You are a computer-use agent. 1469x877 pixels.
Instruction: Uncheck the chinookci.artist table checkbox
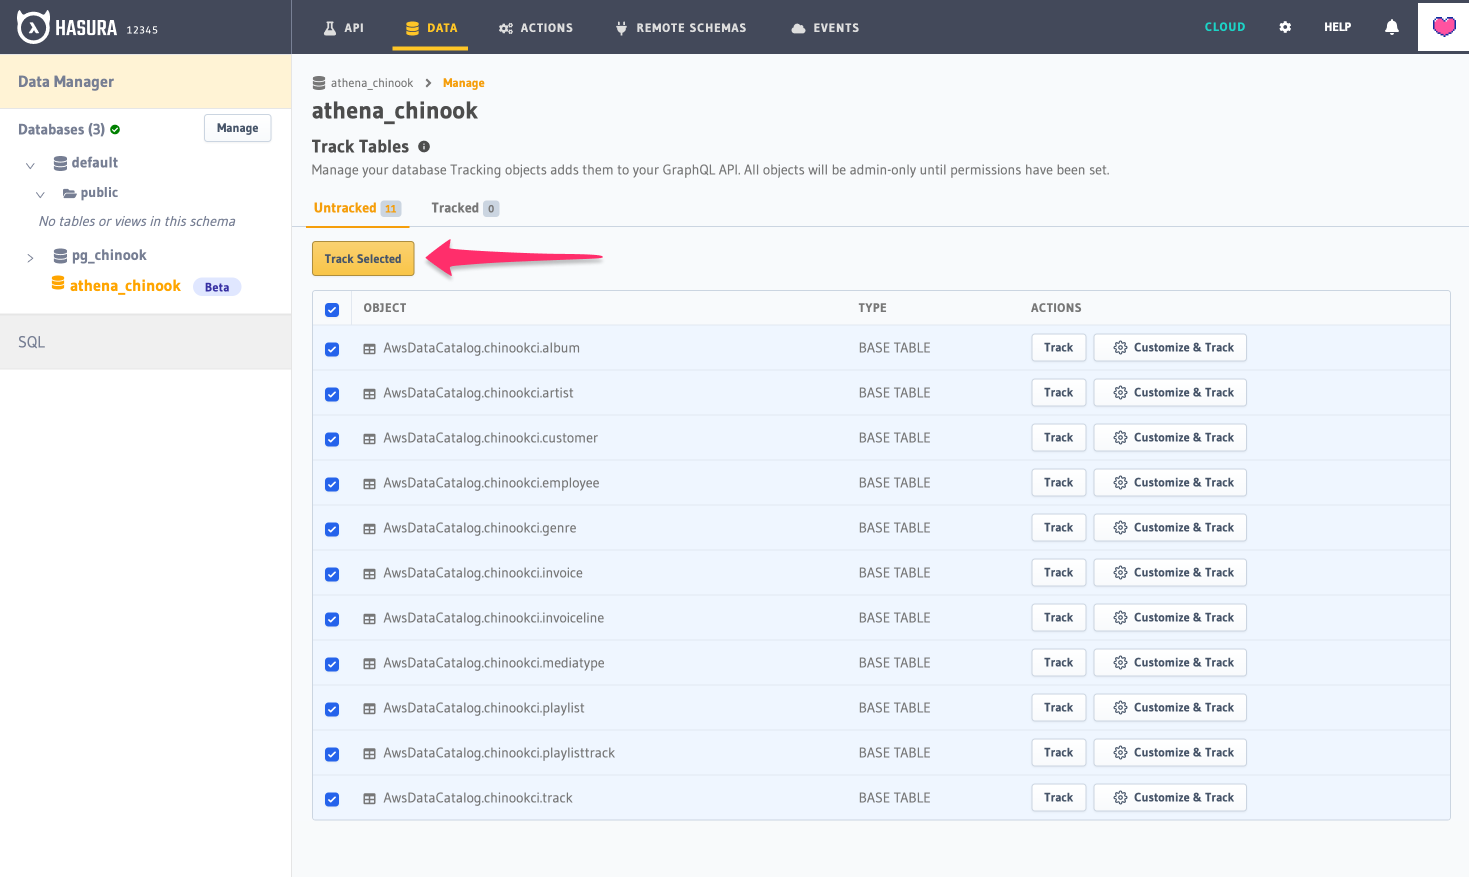pyautogui.click(x=332, y=394)
